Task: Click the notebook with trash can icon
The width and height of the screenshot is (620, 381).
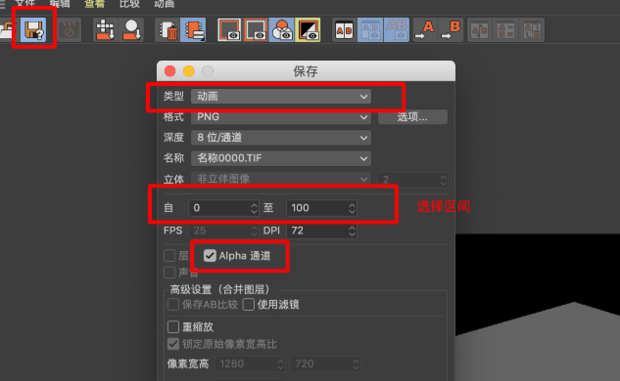Action: pos(167,30)
